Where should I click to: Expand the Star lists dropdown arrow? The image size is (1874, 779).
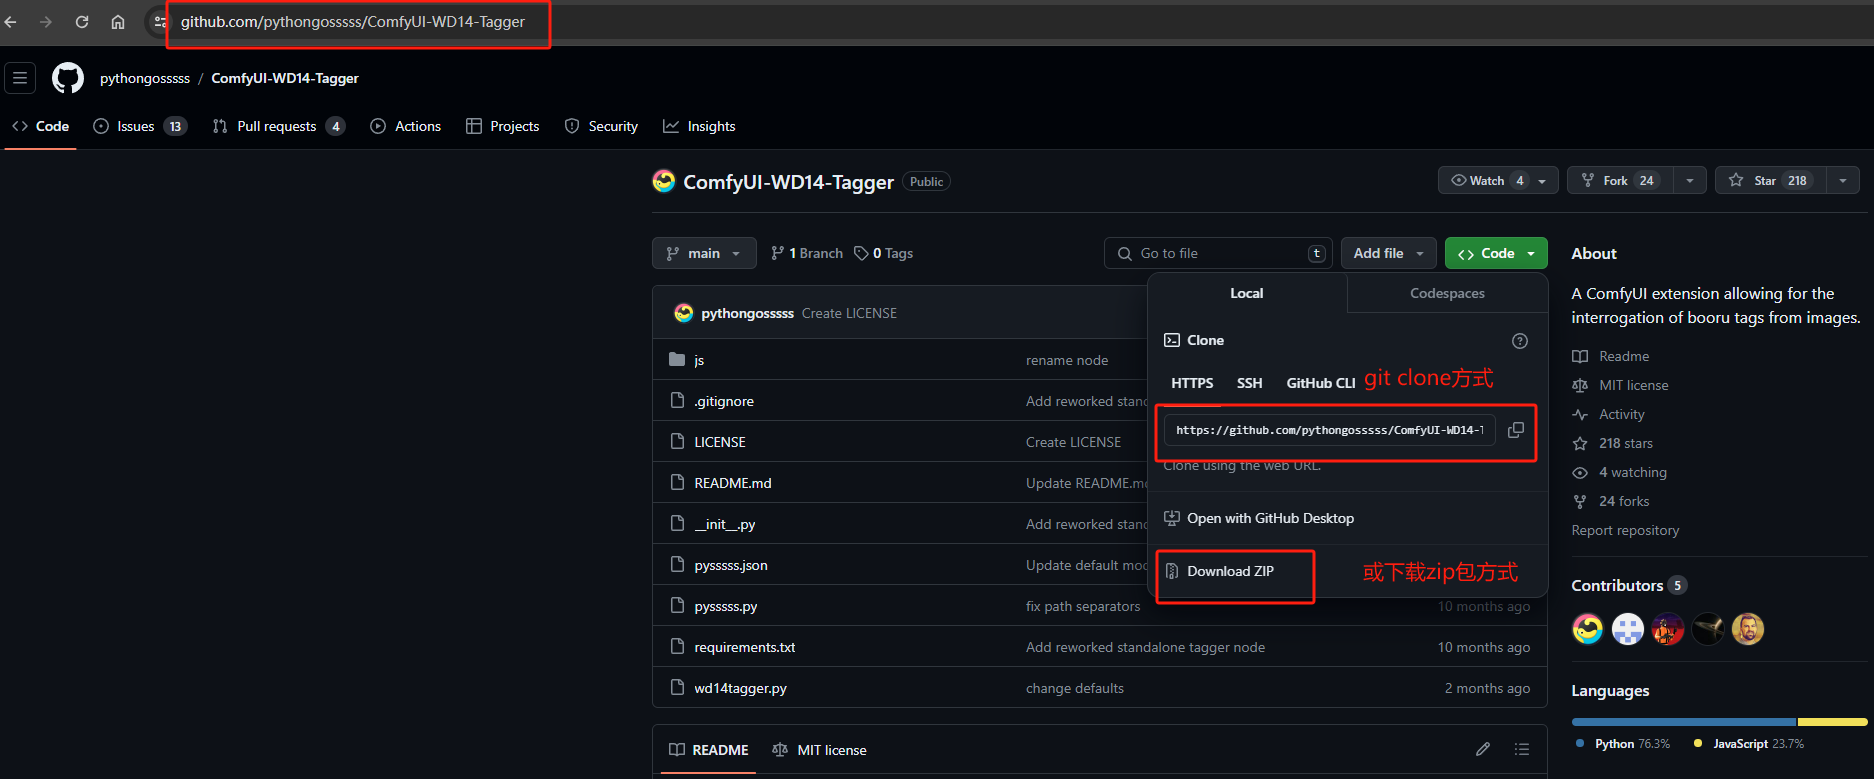(x=1843, y=181)
